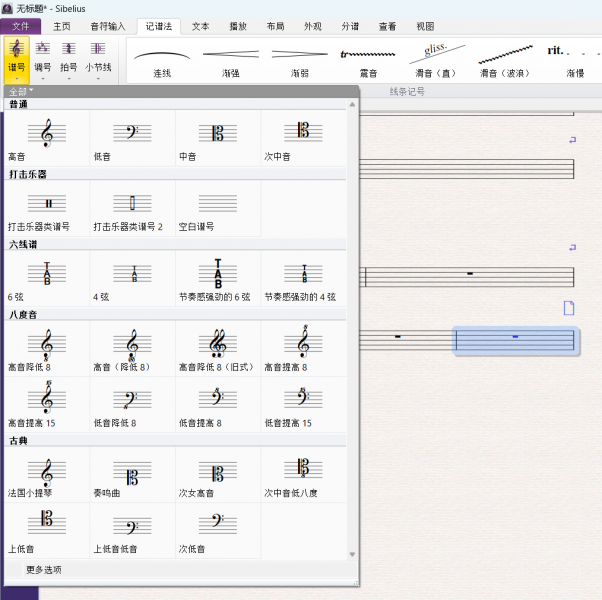Insert a 渐强 crescendo hairpin

[x=231, y=61]
